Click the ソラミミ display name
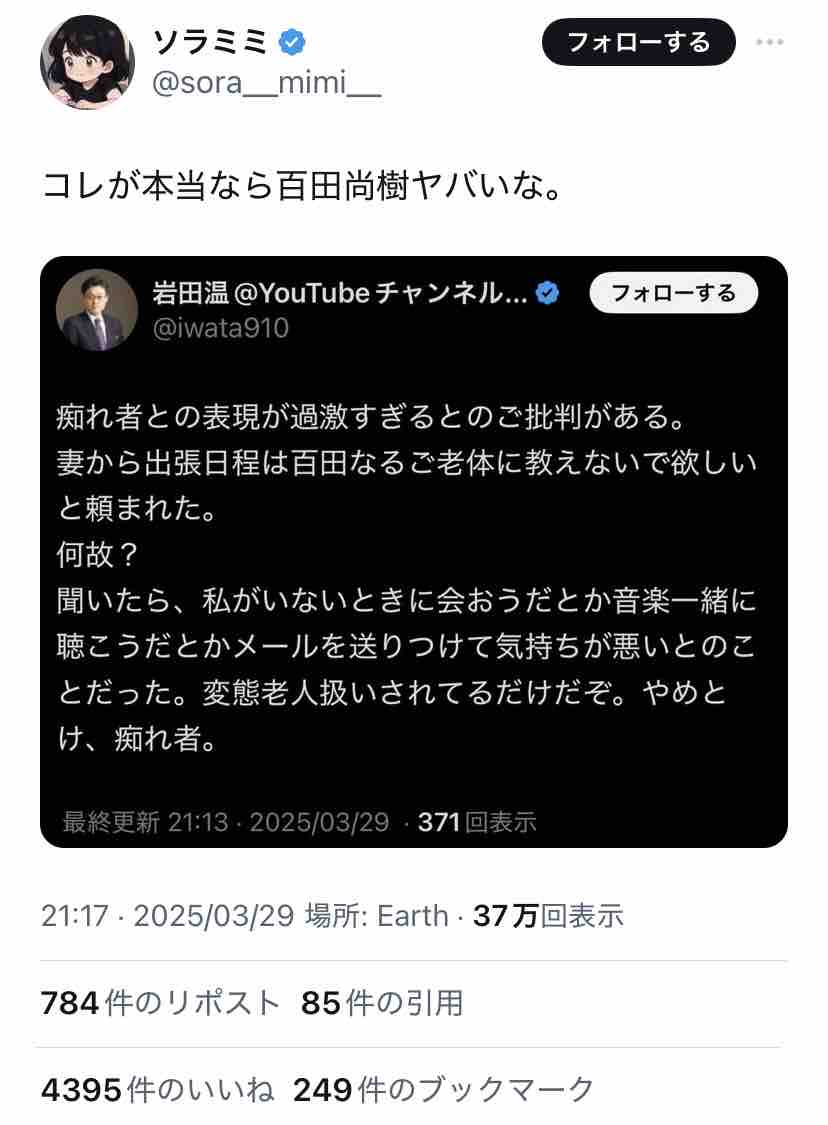Image resolution: width=828 pixels, height=1125 pixels. click(208, 42)
